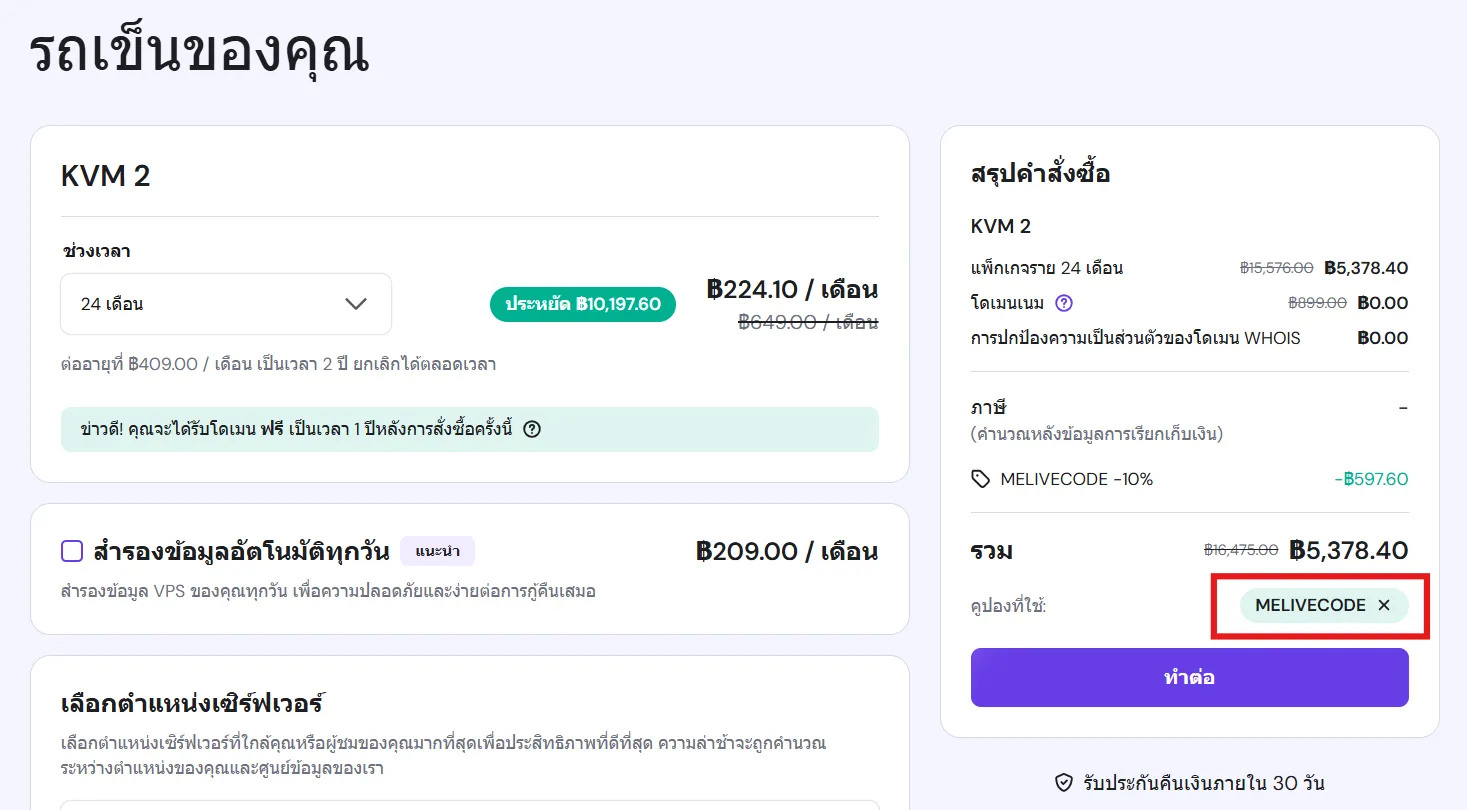The width and height of the screenshot is (1467, 810).
Task: Click the question mark in the free domain banner
Action: click(x=532, y=429)
